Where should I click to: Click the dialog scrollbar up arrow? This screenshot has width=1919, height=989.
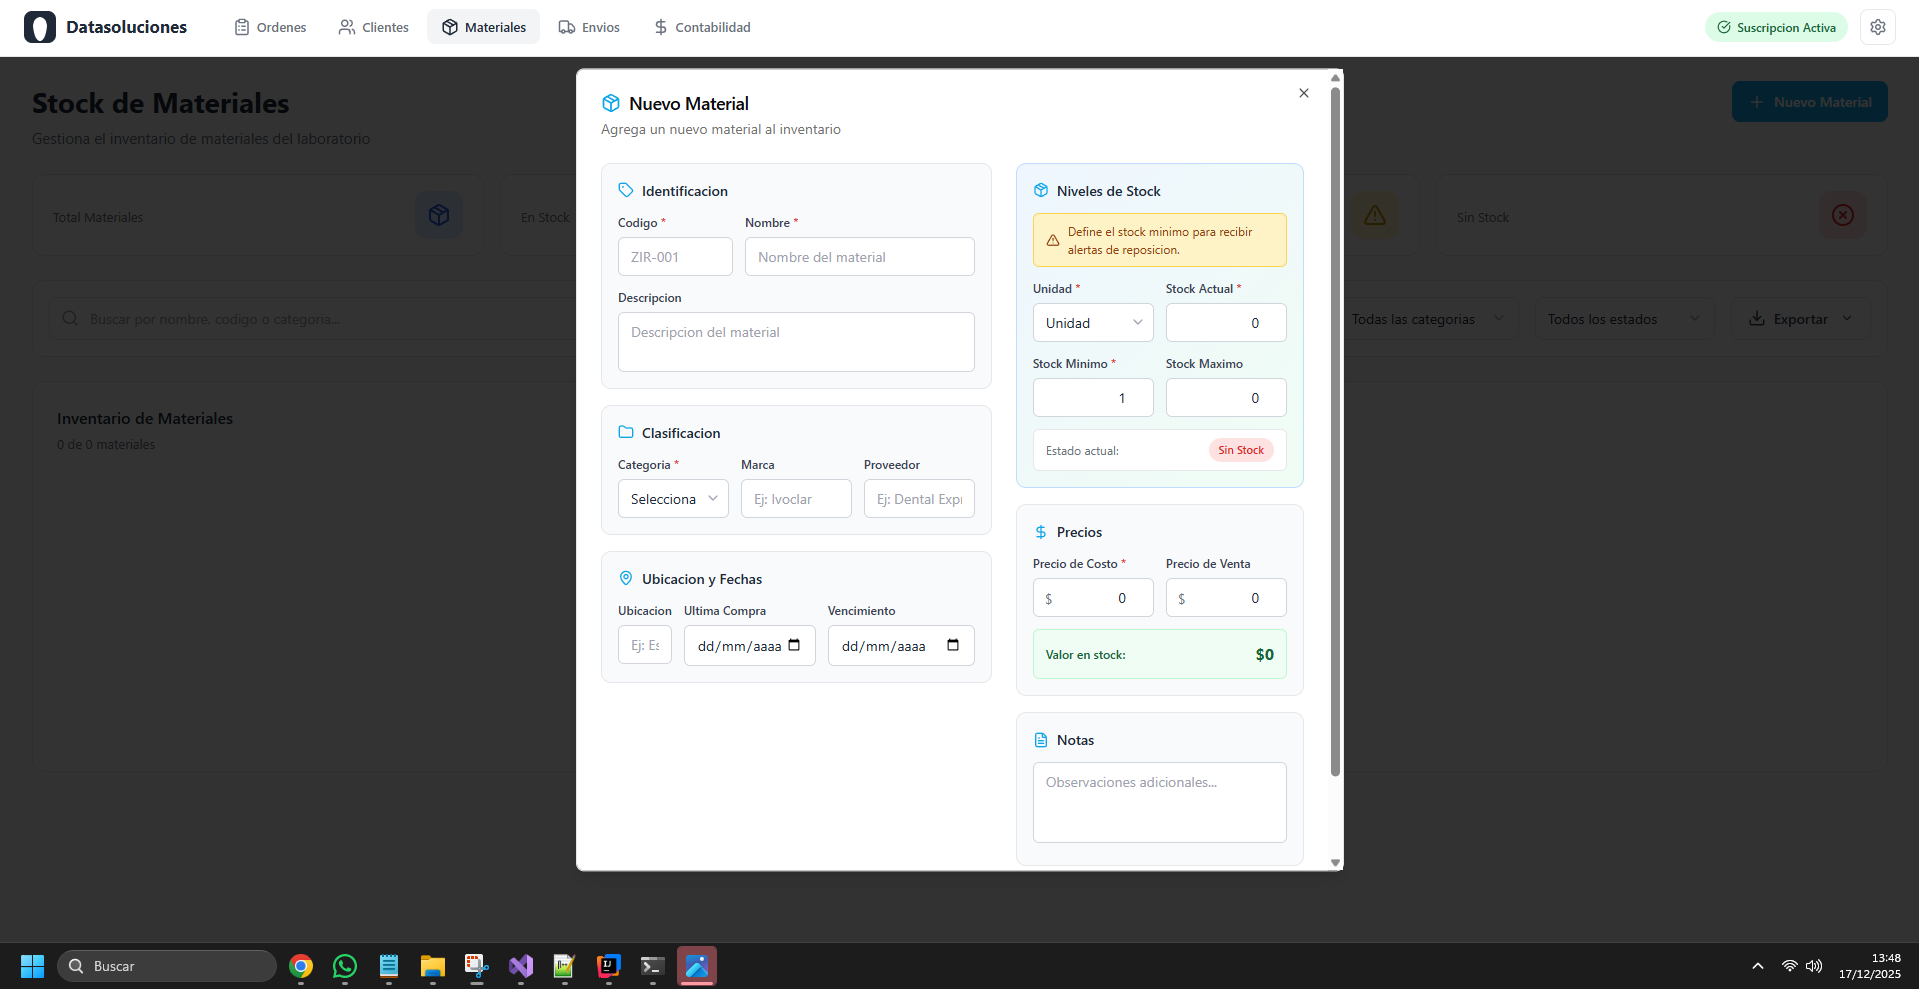1335,77
